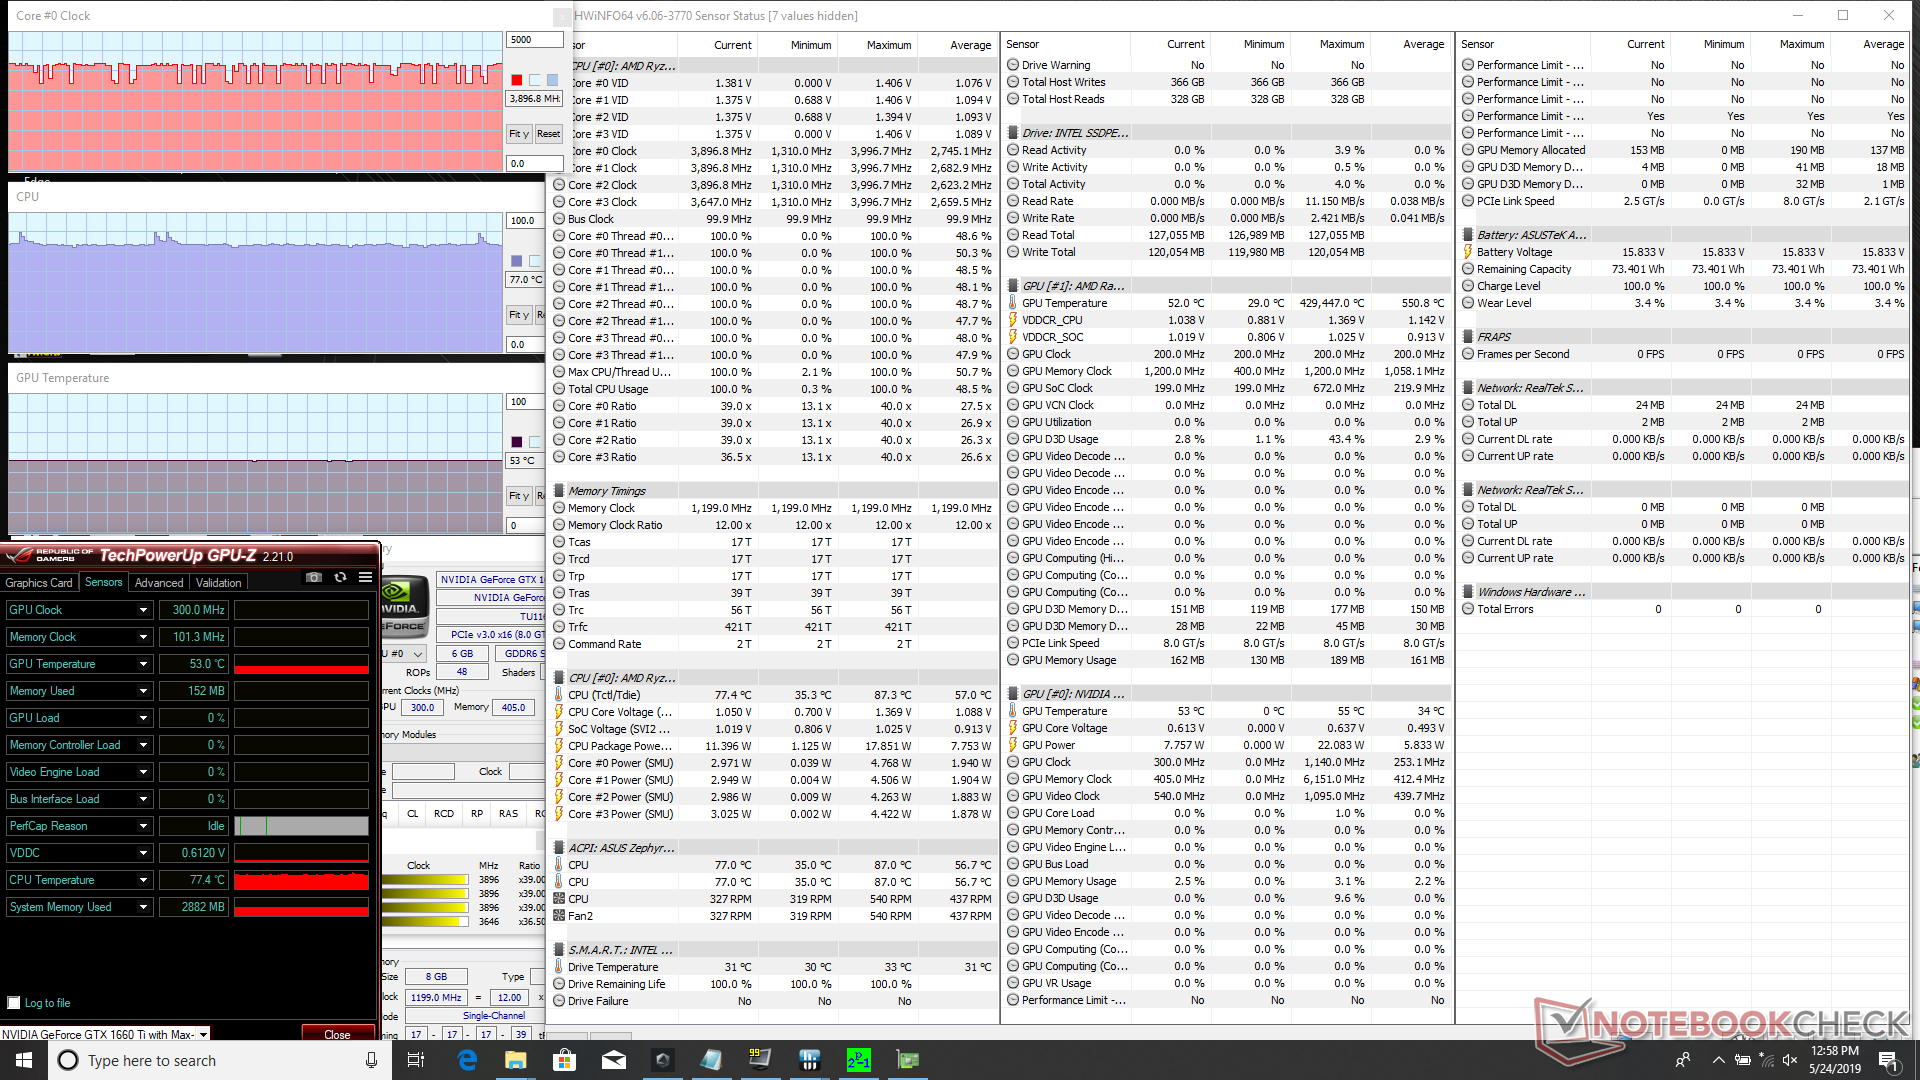Screen dimensions: 1920x1080
Task: Switch to the Advanced tab in GPU-Z
Action: click(159, 583)
